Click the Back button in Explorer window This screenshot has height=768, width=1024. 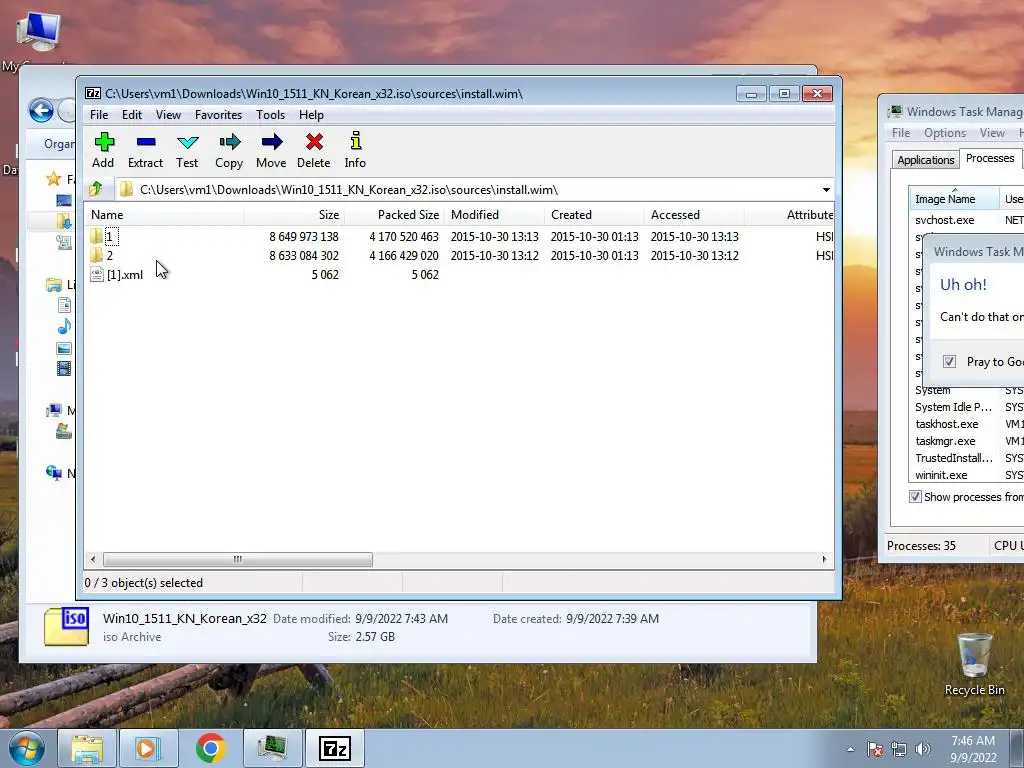pyautogui.click(x=41, y=110)
